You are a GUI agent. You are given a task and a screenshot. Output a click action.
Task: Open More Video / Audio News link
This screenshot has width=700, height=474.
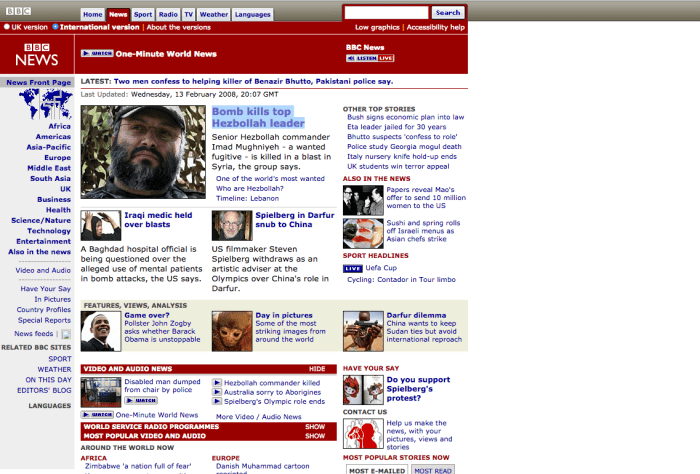pyautogui.click(x=258, y=416)
